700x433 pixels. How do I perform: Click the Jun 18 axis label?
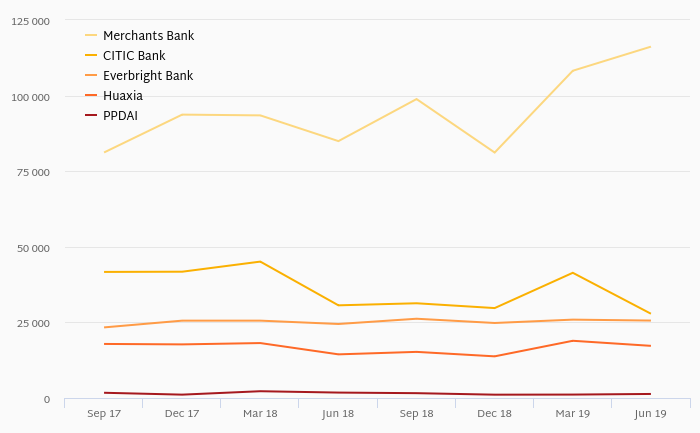(338, 414)
